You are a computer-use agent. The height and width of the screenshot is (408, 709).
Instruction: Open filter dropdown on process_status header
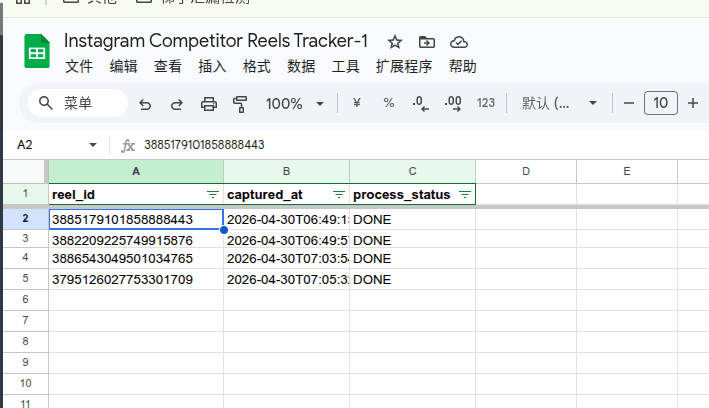coord(464,195)
